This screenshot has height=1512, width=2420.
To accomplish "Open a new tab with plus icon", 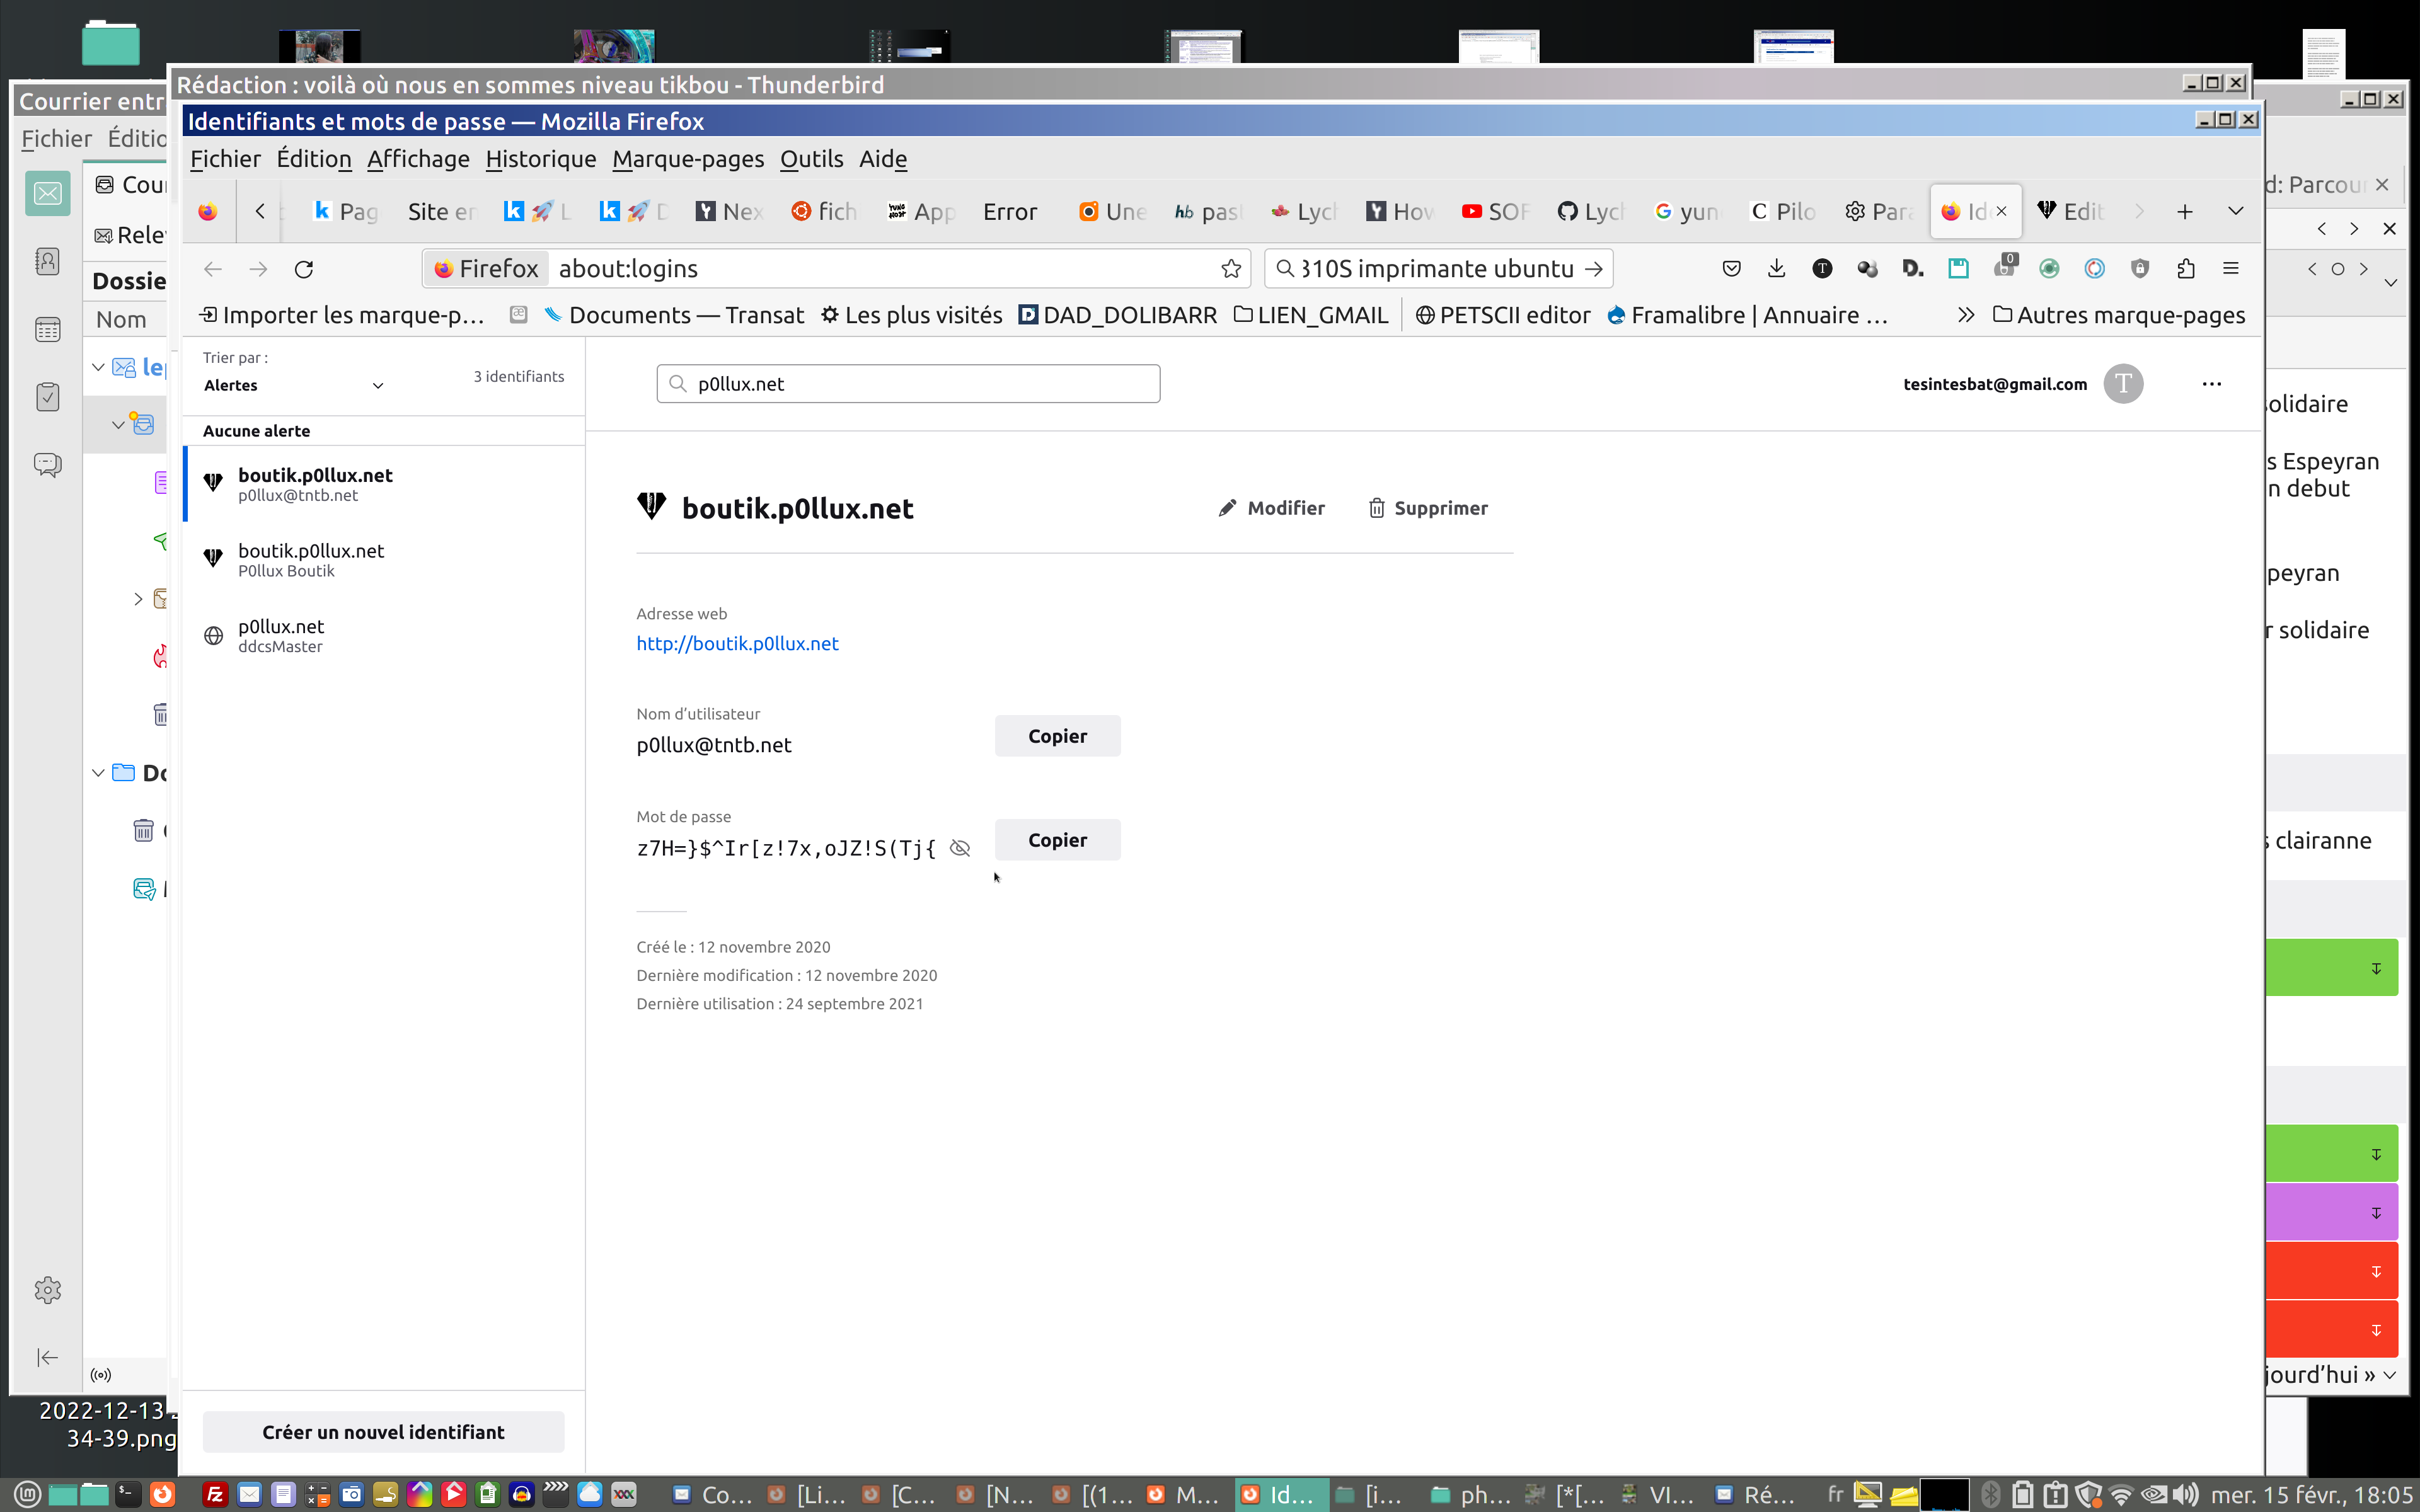I will pyautogui.click(x=2184, y=211).
